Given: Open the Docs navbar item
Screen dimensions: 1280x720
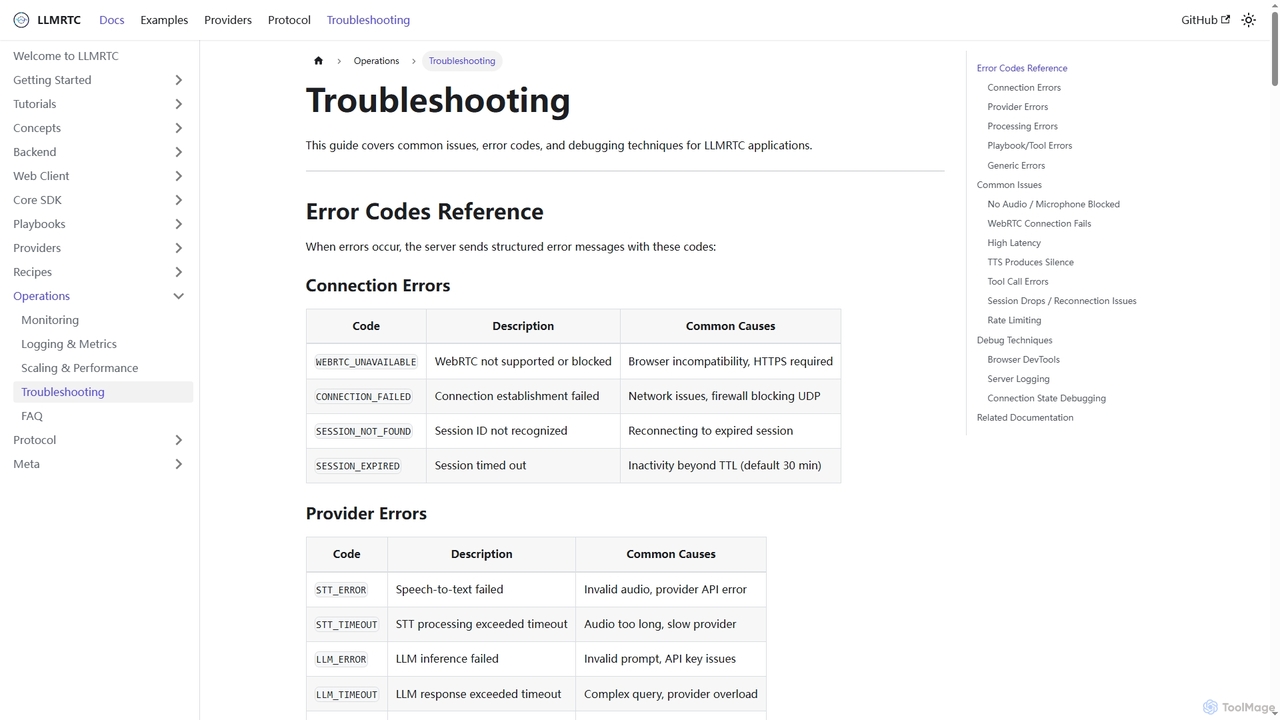Looking at the screenshot, I should [112, 20].
